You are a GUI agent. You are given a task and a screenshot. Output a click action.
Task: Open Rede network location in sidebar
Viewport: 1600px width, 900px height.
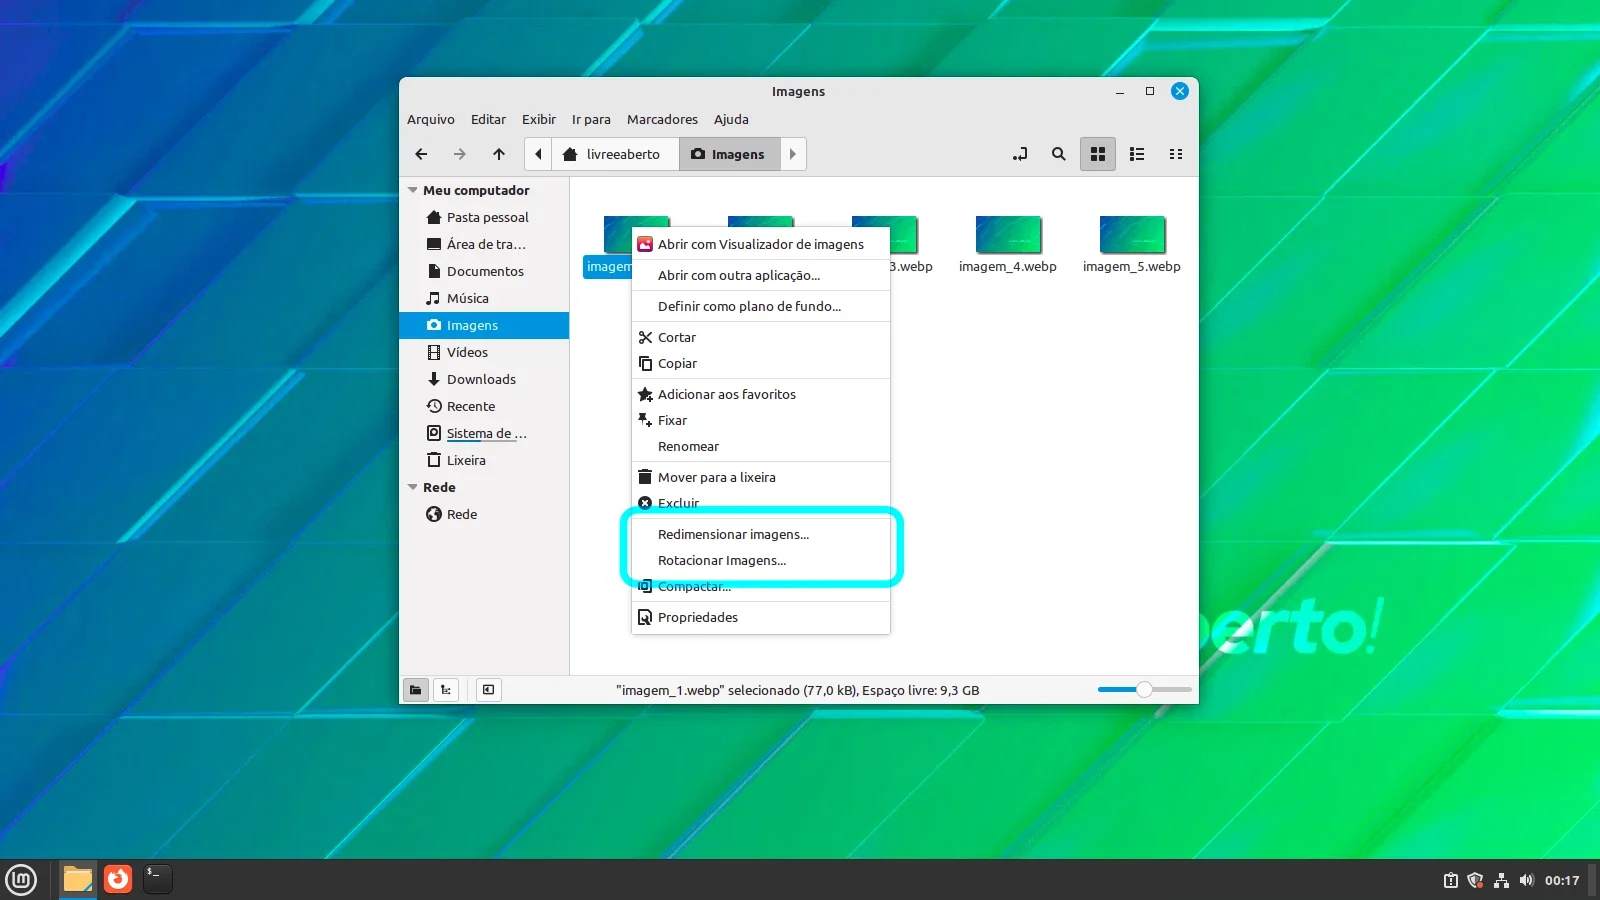click(x=484, y=514)
